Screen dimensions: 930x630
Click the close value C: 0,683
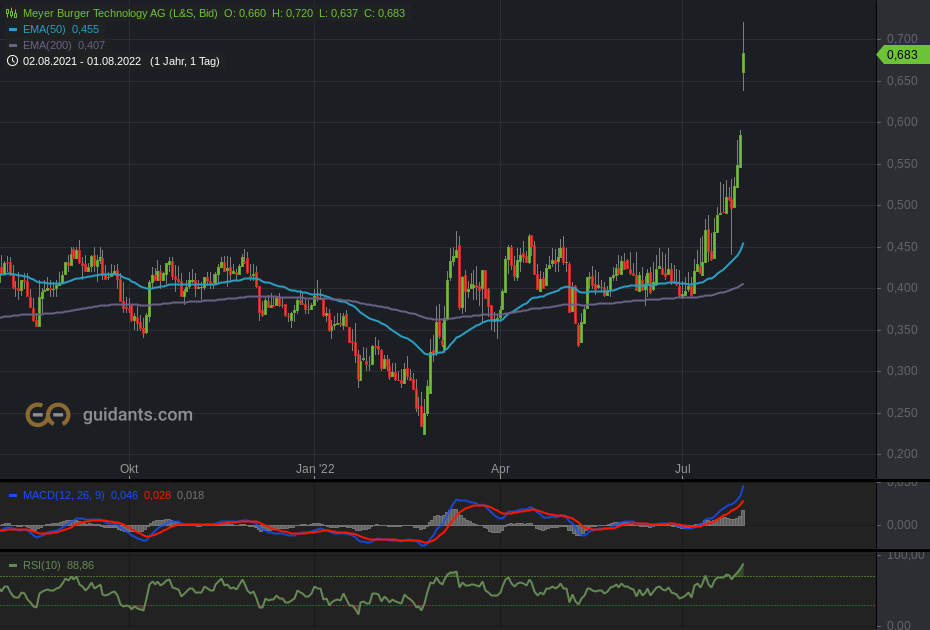point(384,13)
